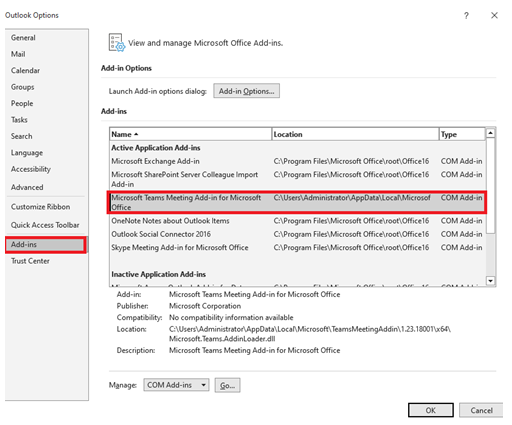Open the Manage COM Add-ins dropdown
512x425 pixels.
pos(176,385)
